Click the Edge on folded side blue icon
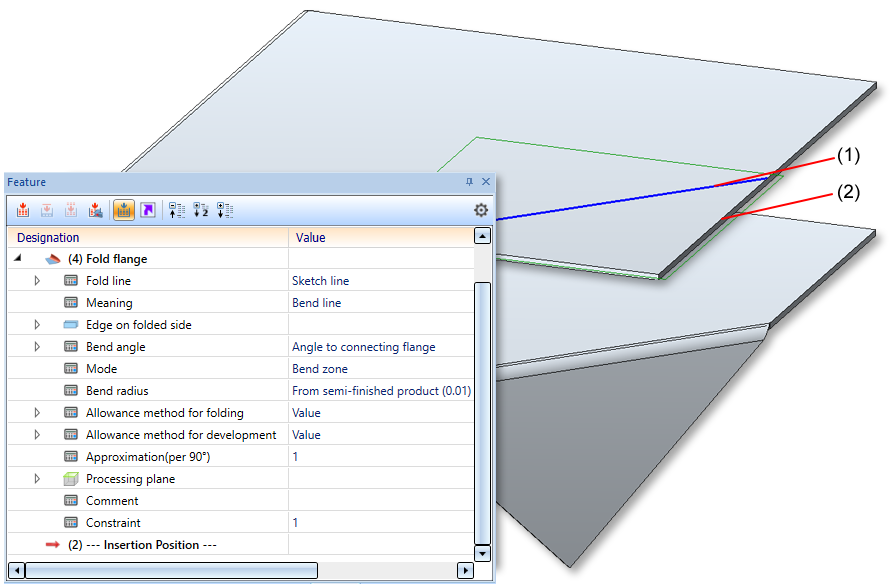890x585 pixels. point(70,325)
